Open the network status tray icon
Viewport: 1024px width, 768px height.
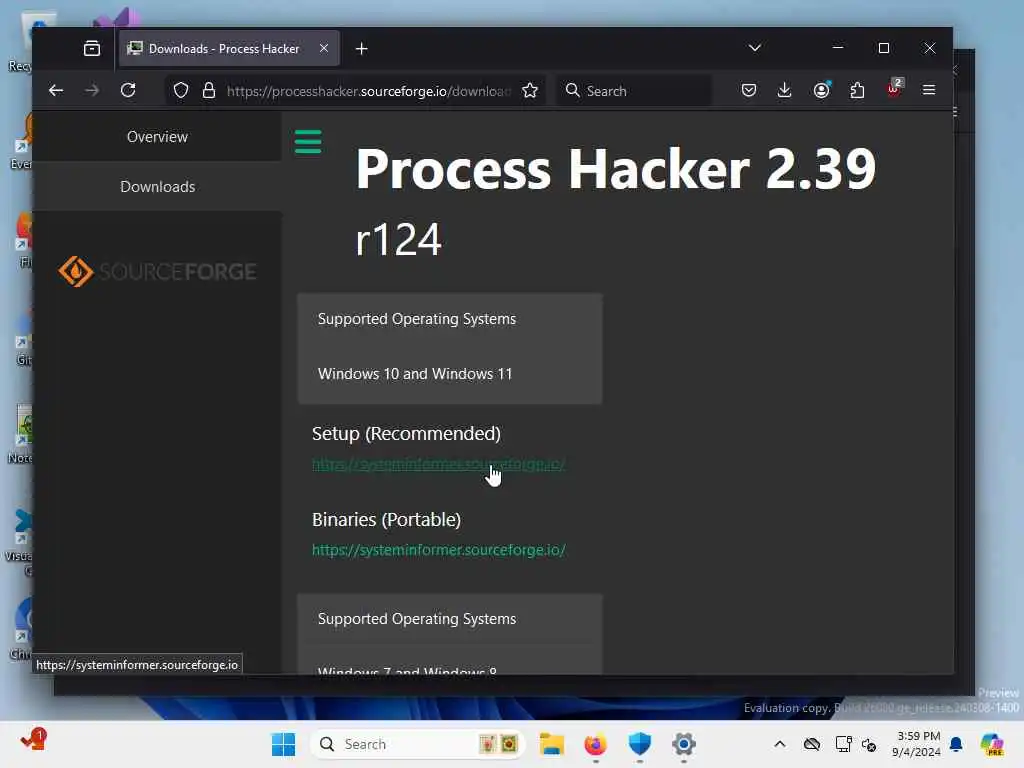point(843,744)
